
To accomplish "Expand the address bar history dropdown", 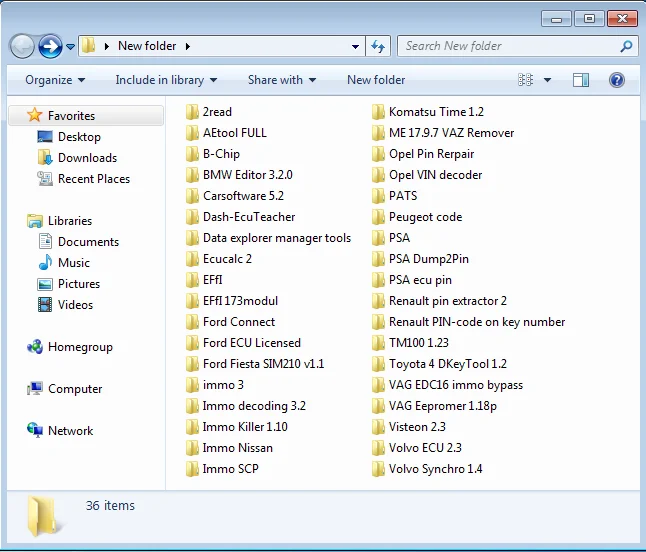I will click(355, 47).
